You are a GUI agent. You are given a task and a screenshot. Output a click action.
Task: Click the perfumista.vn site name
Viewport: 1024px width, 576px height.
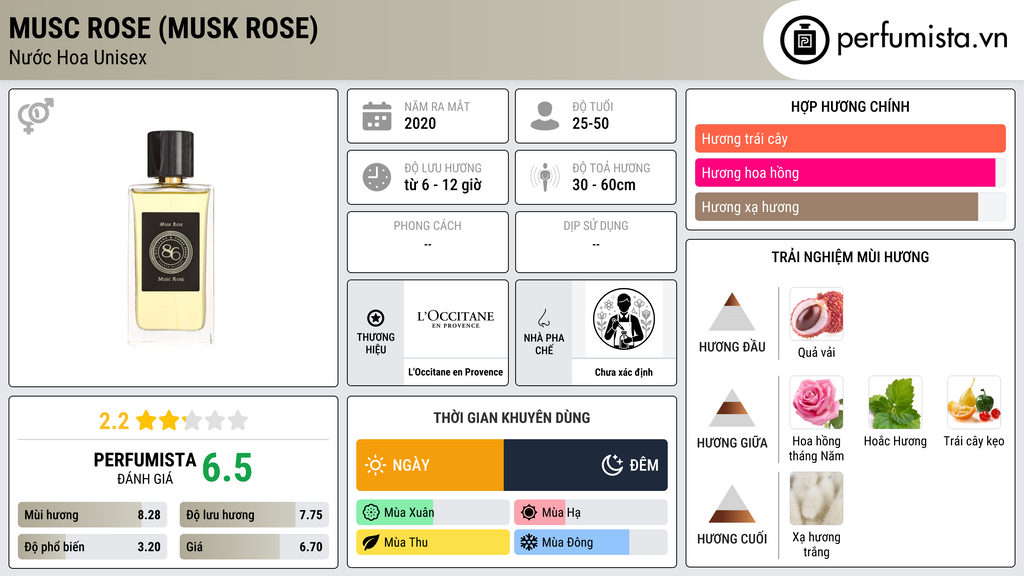(x=922, y=38)
